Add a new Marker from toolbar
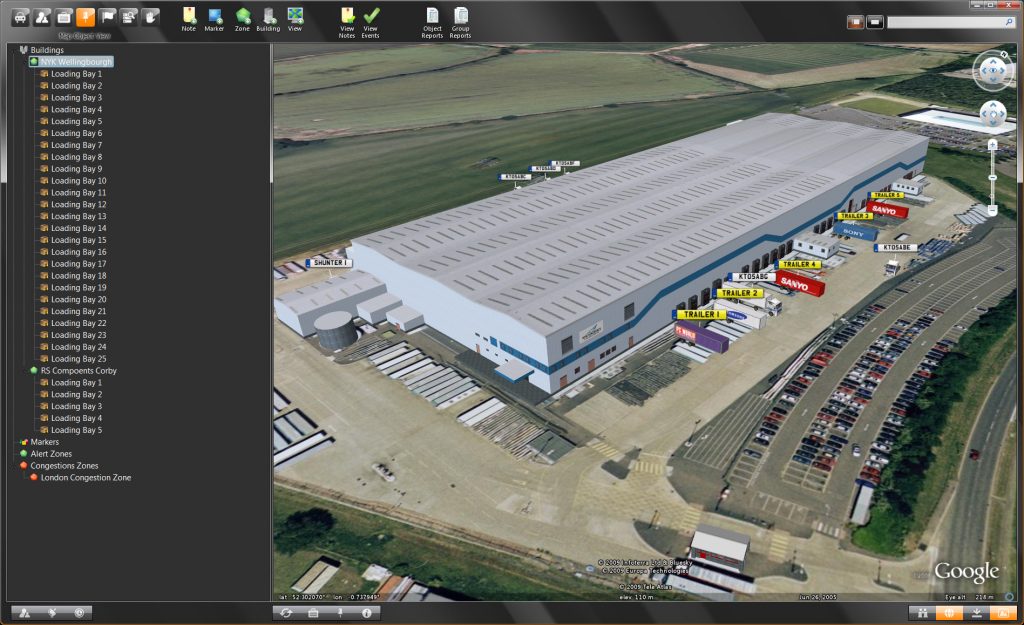Image resolution: width=1024 pixels, height=625 pixels. [x=214, y=17]
